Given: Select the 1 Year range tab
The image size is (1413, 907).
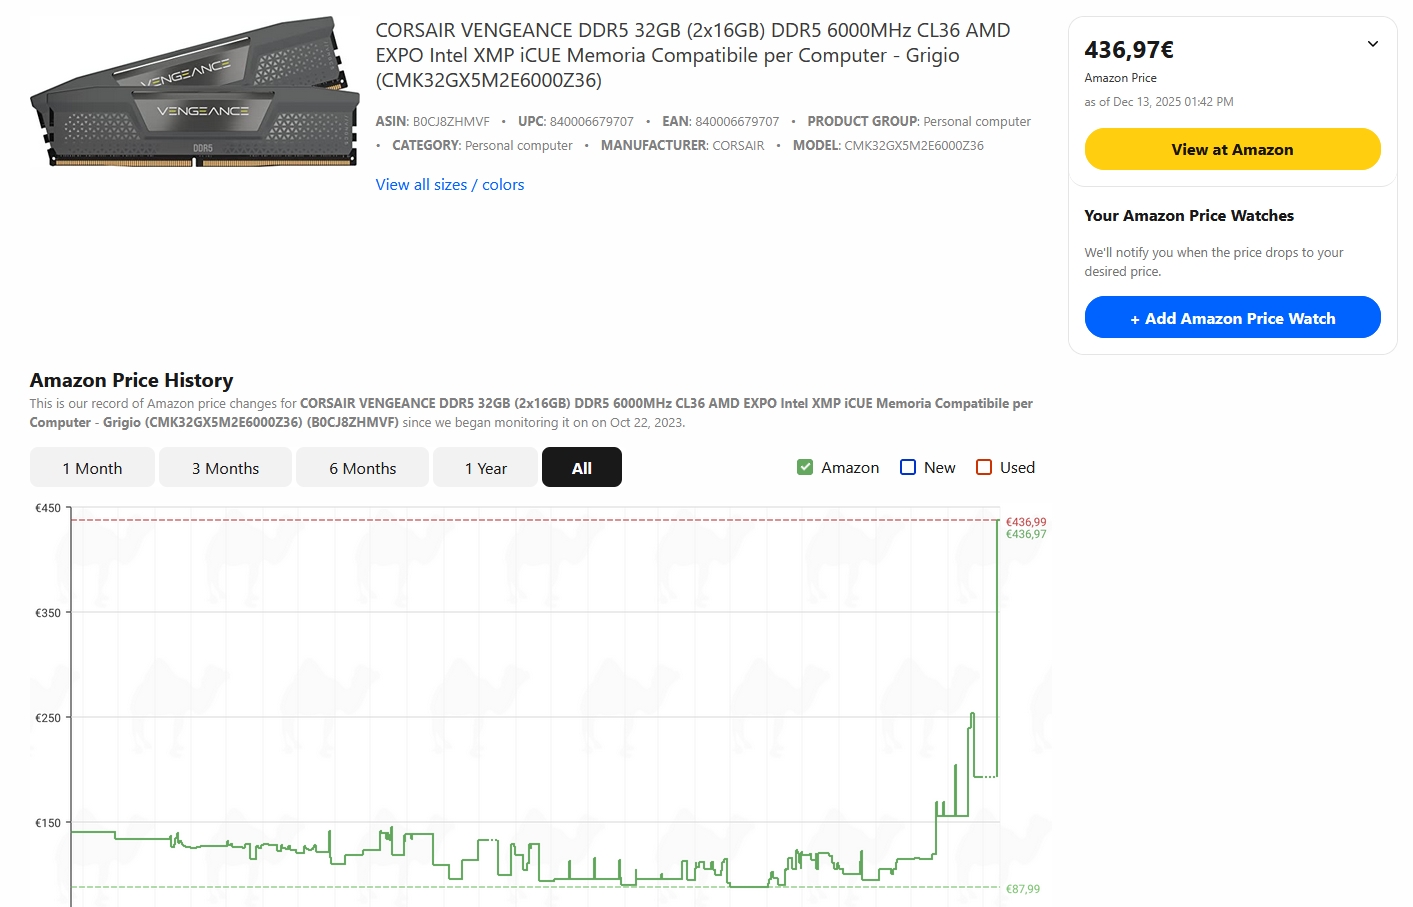Looking at the screenshot, I should (x=485, y=468).
